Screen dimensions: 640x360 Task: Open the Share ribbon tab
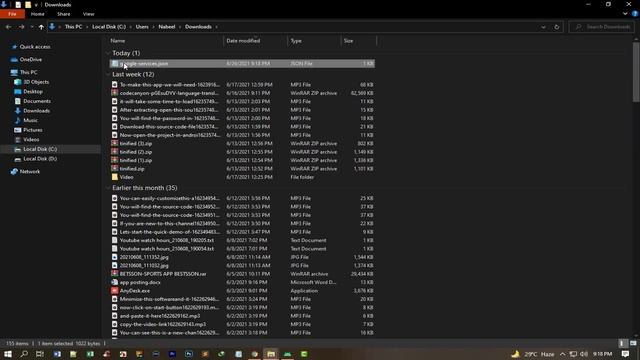point(64,14)
